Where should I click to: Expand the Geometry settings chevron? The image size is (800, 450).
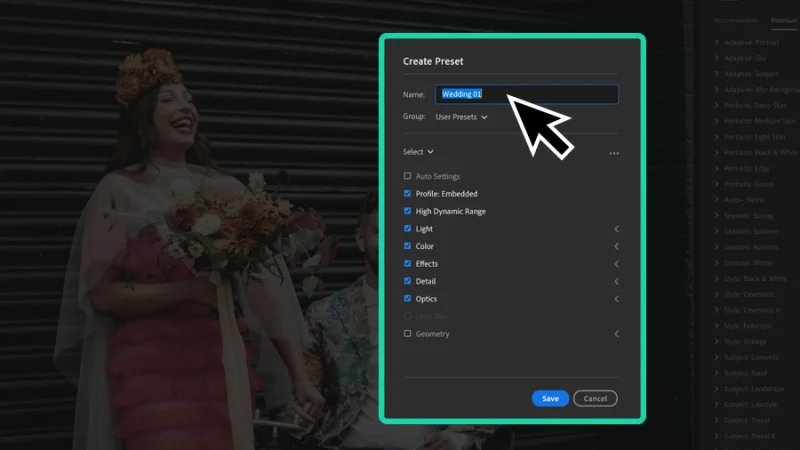pos(616,334)
